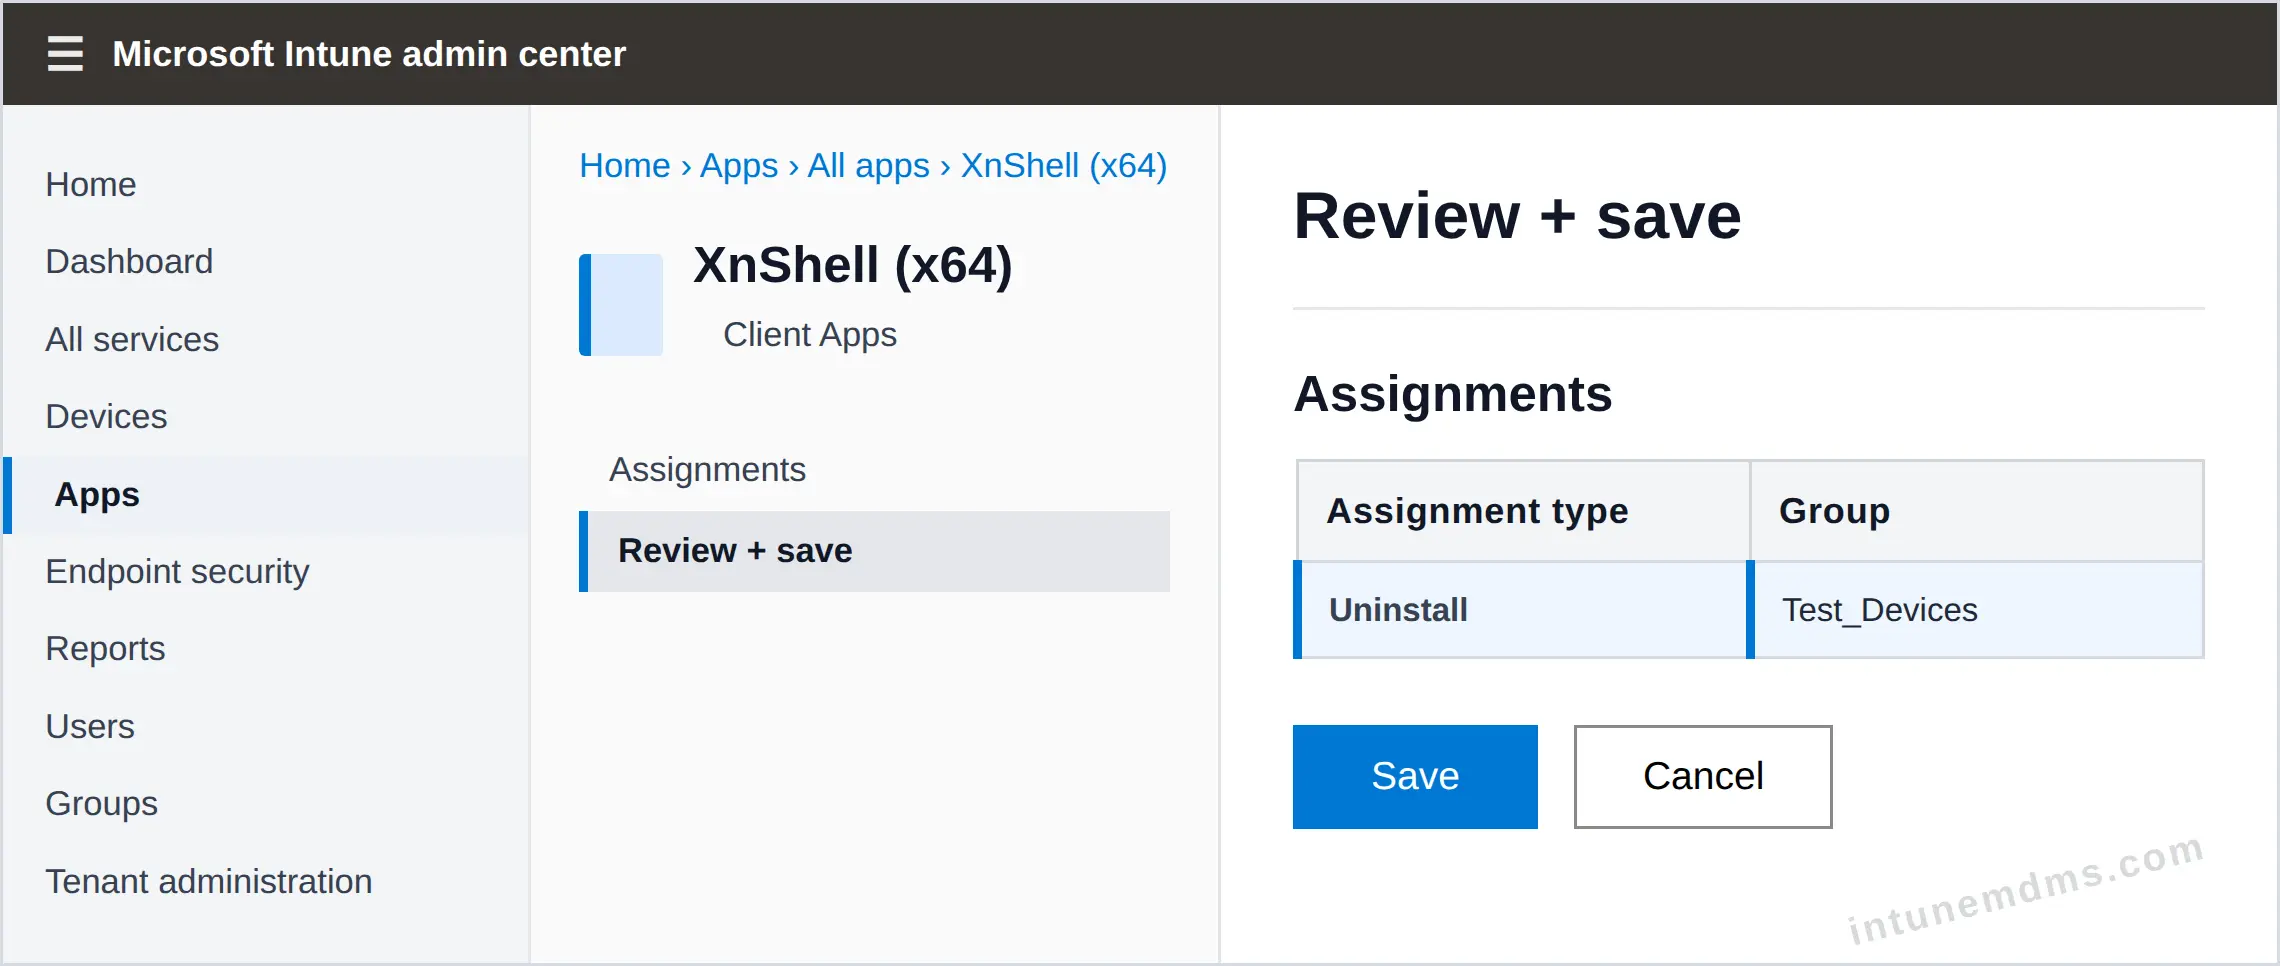Open Groups in the sidebar
This screenshot has width=2280, height=966.
101,804
